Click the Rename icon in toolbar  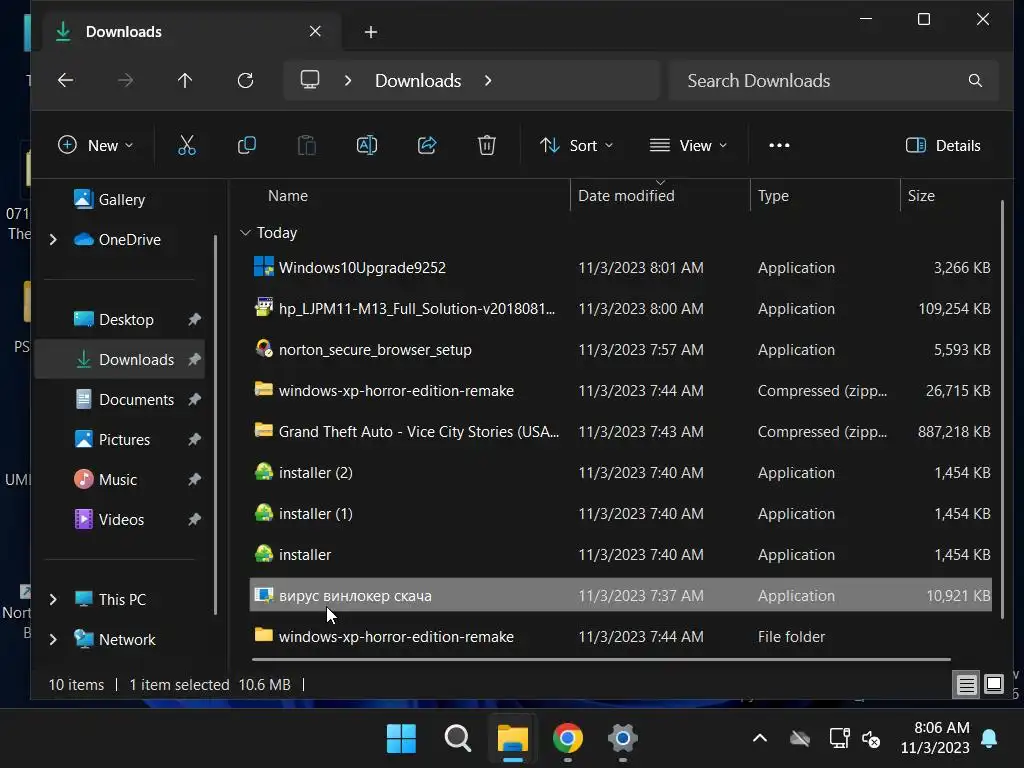366,145
